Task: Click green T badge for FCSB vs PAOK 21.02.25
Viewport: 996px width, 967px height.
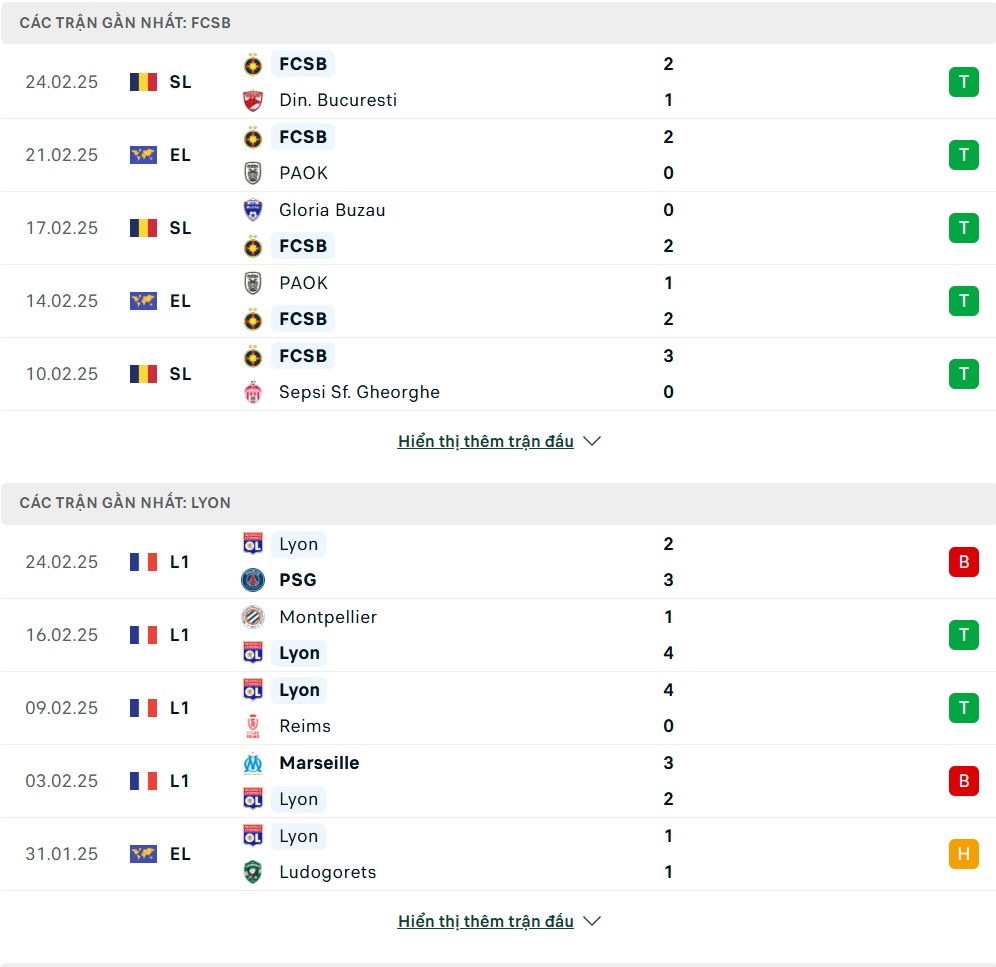Action: (x=963, y=155)
